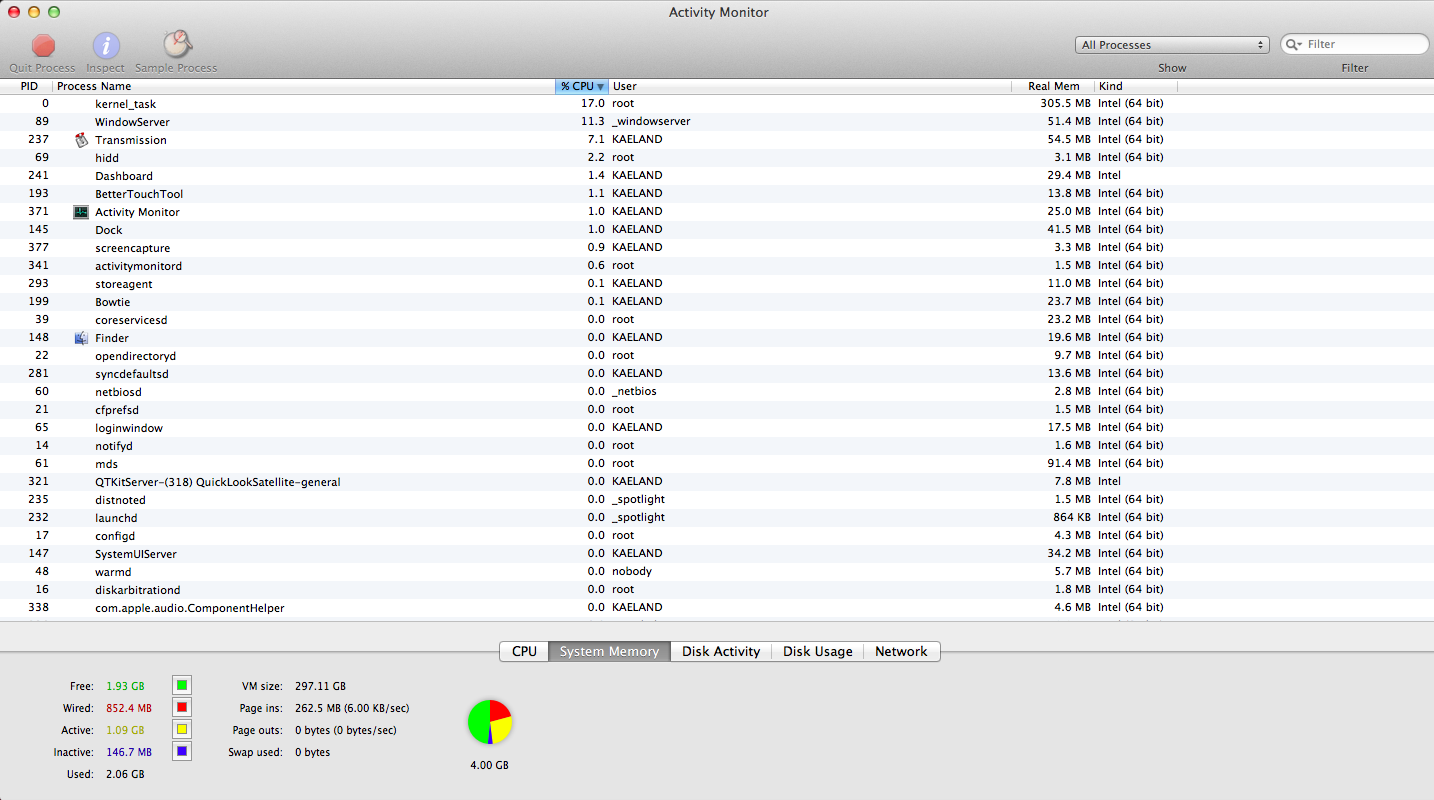The height and width of the screenshot is (800, 1434).
Task: Select the kernel_task process row
Action: 717,104
